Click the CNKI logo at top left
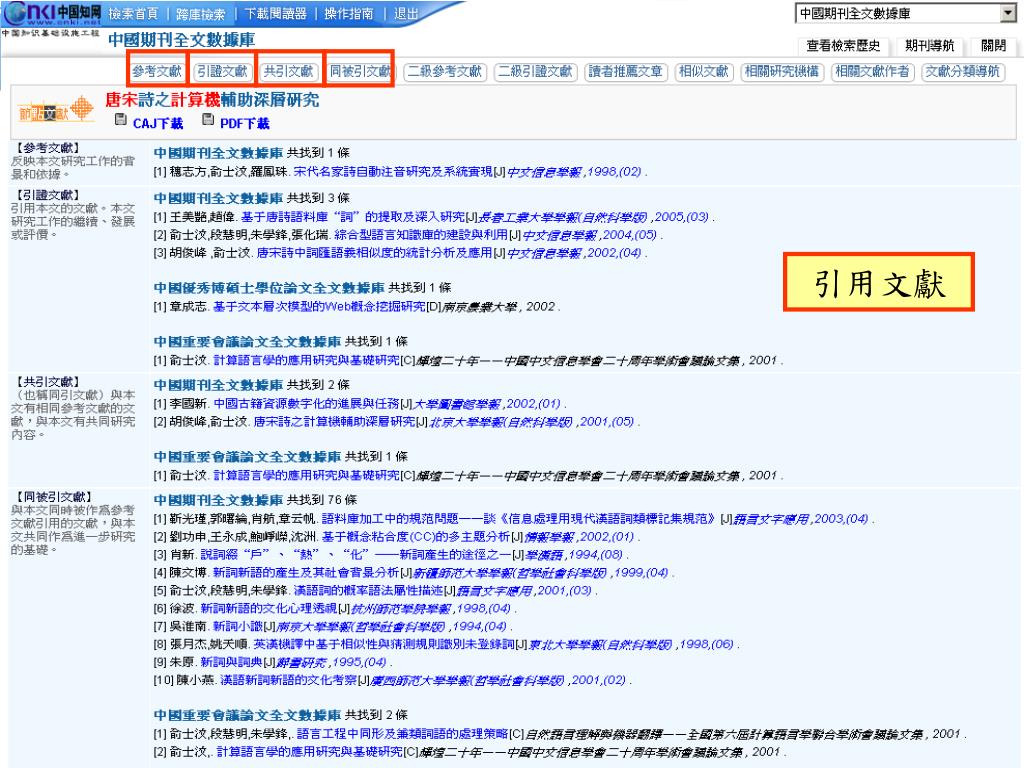 [x=52, y=13]
